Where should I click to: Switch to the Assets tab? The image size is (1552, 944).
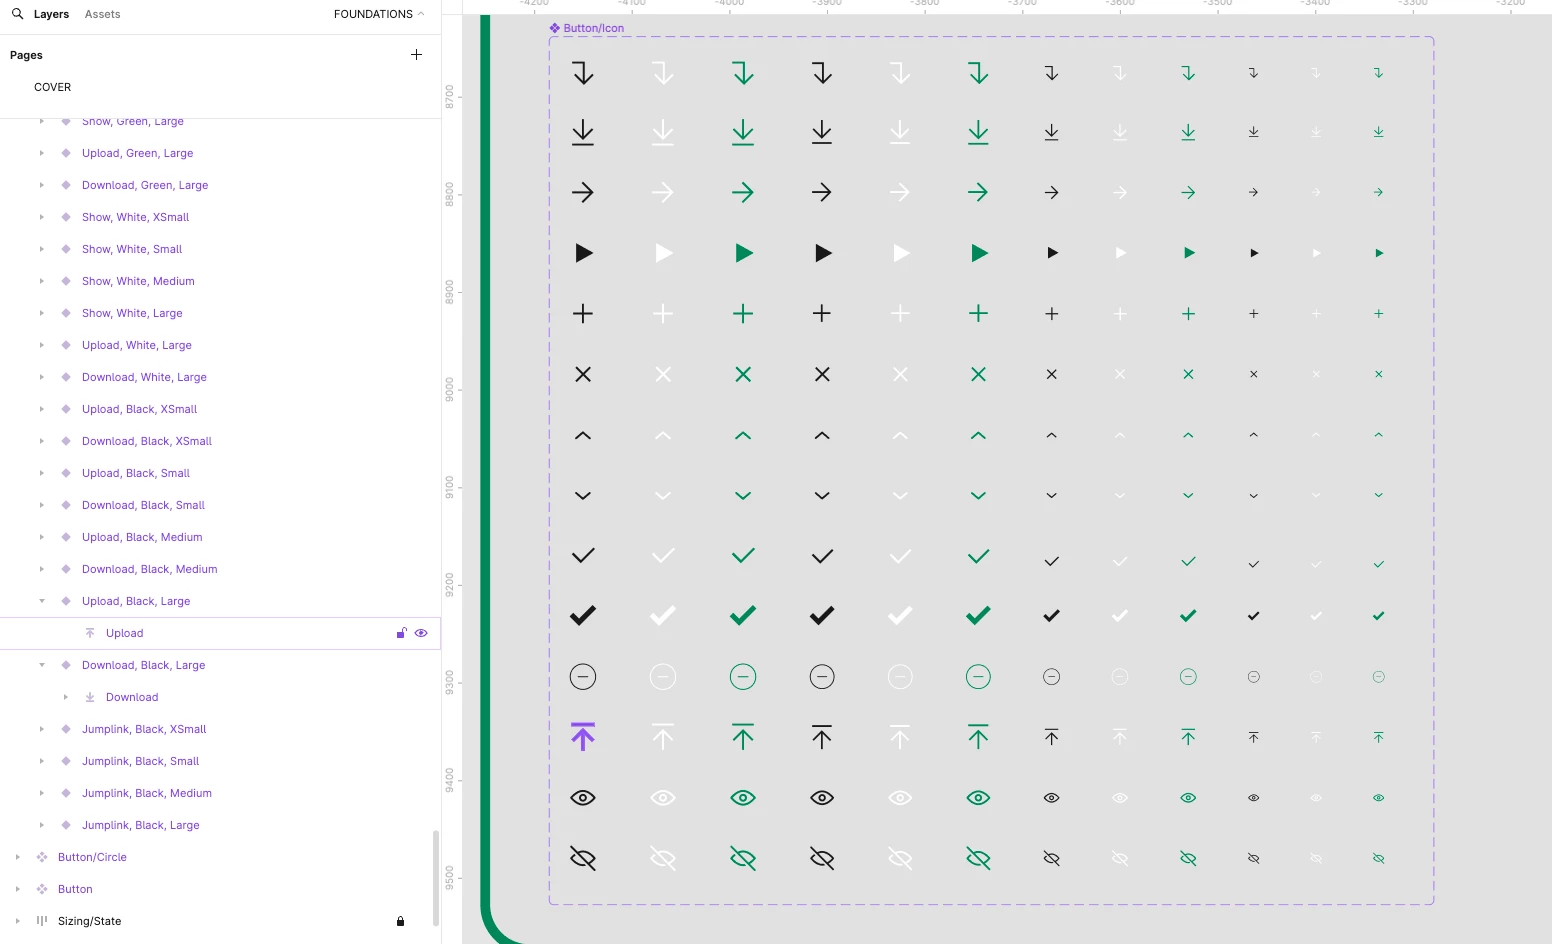(102, 14)
